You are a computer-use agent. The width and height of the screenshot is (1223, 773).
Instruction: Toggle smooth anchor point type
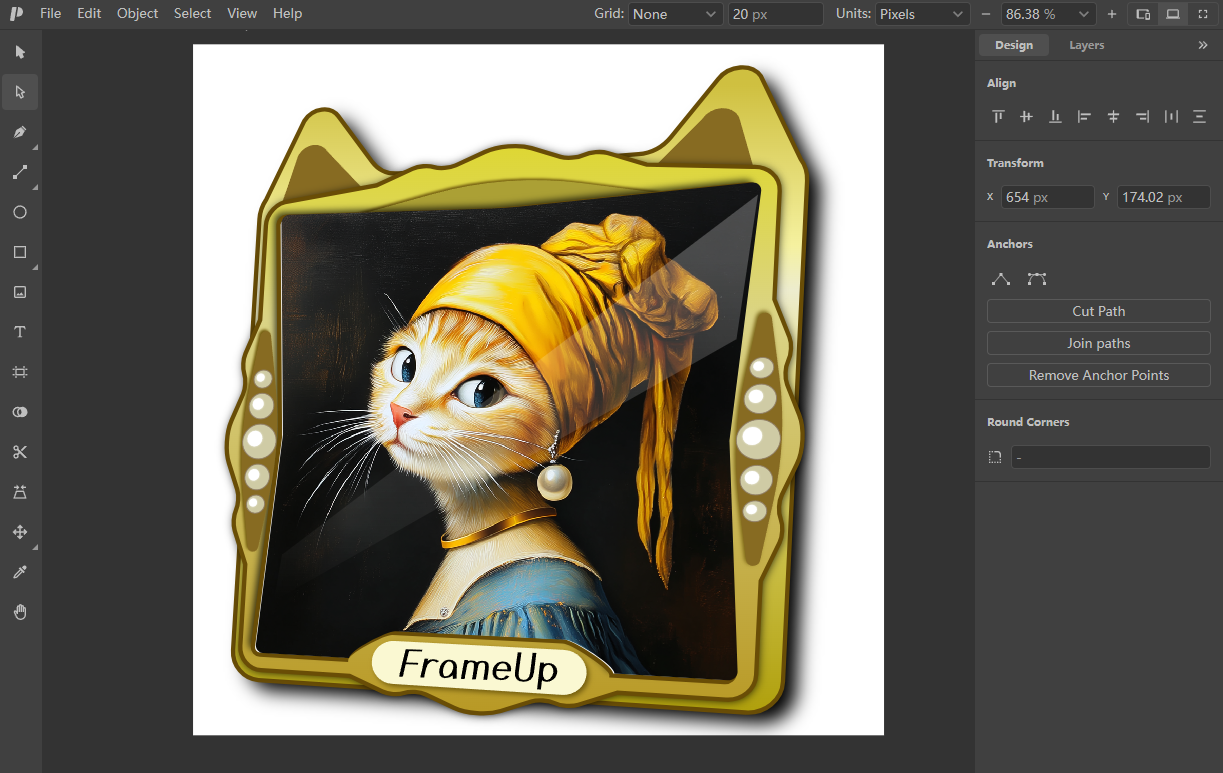pyautogui.click(x=1037, y=279)
